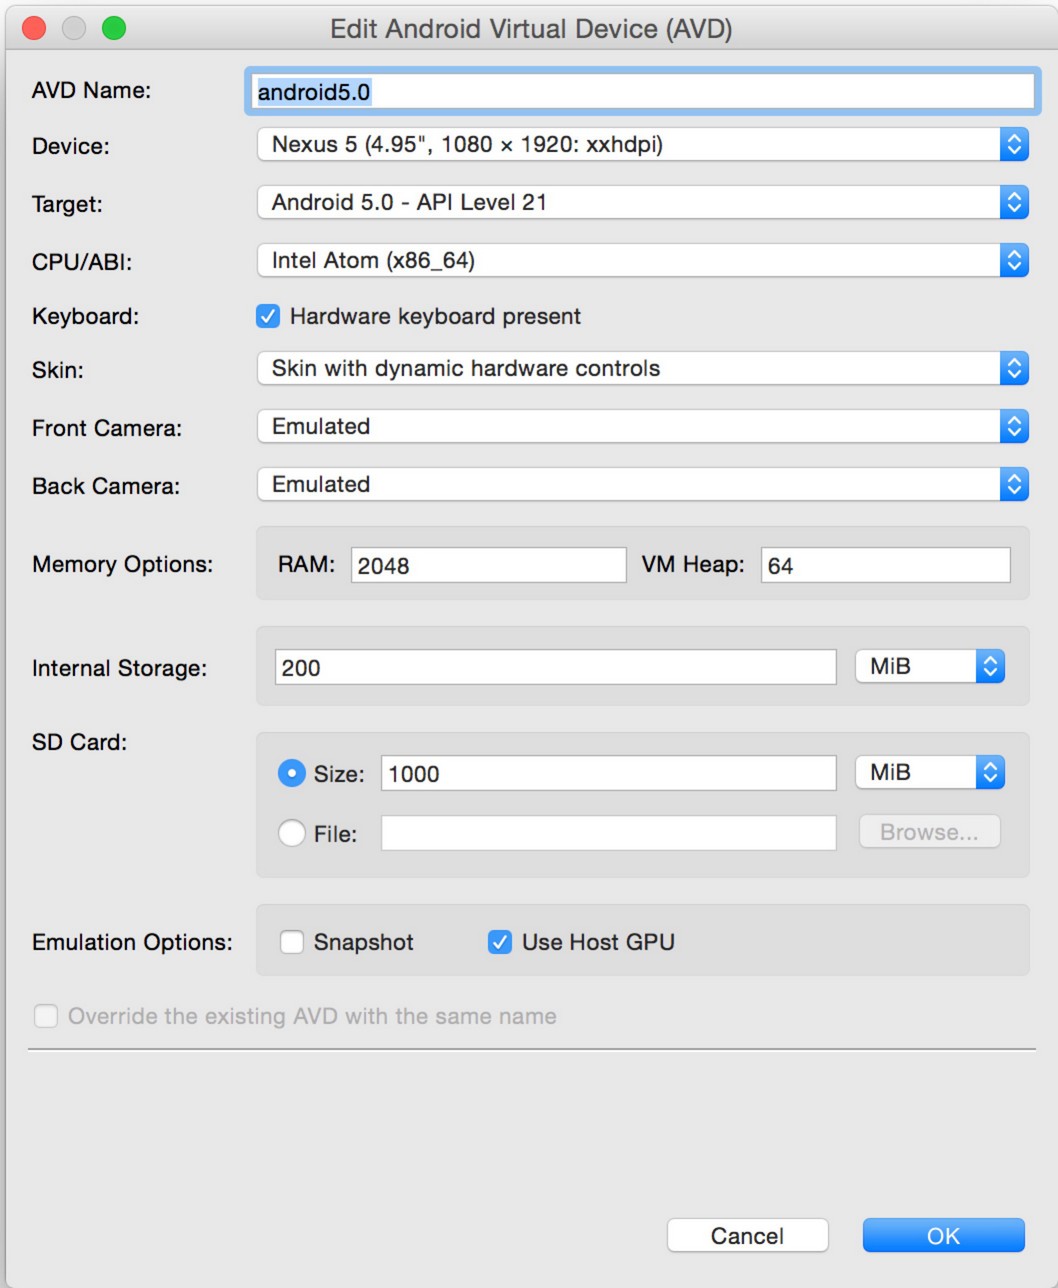
Task: Open the Internal Storage MiB unit dropdown
Action: 930,666
